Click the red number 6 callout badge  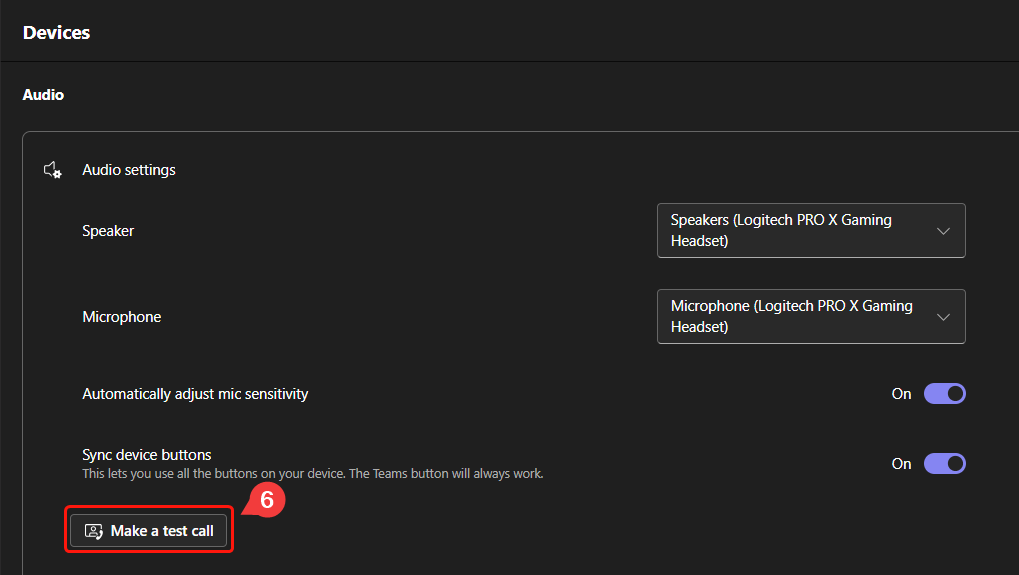(266, 500)
